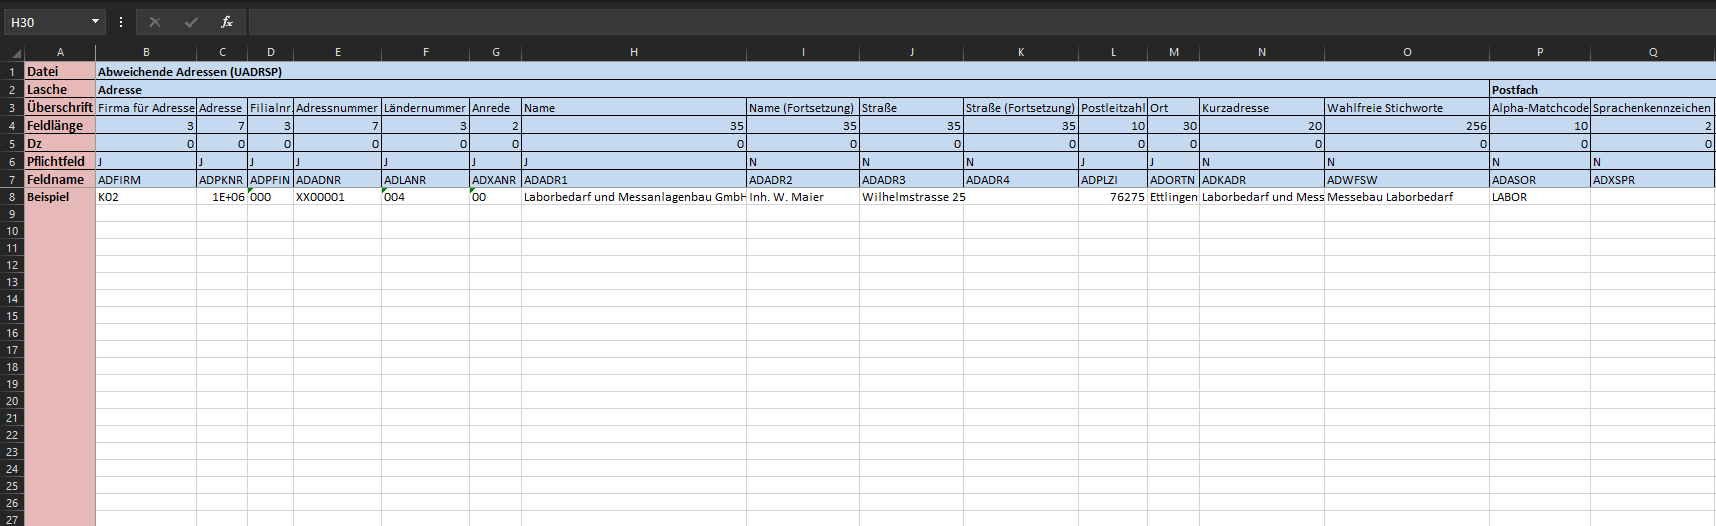Click the field length cell '256'
Image resolution: width=1716 pixels, height=526 pixels.
click(1407, 126)
